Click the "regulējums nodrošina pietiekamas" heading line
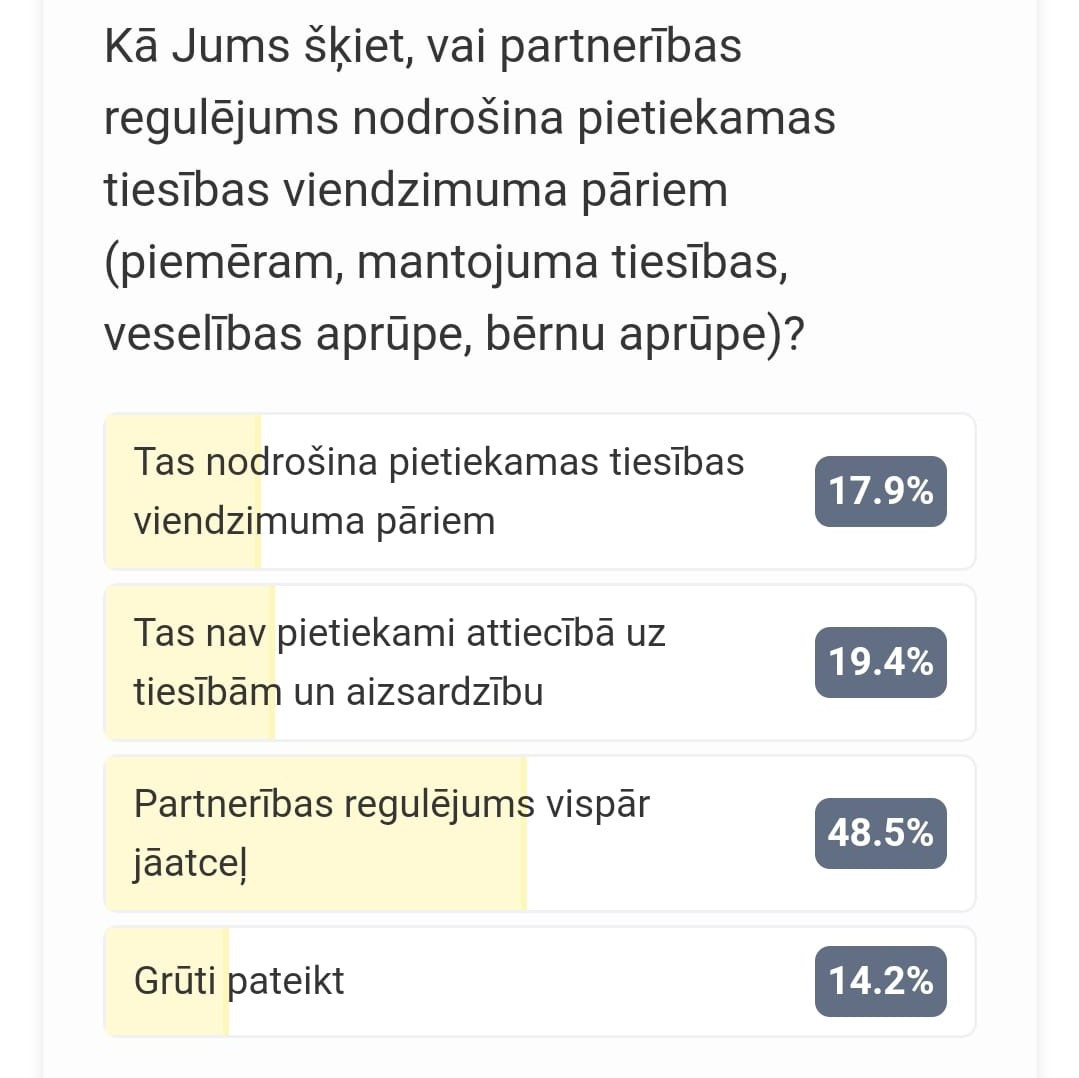 [470, 118]
